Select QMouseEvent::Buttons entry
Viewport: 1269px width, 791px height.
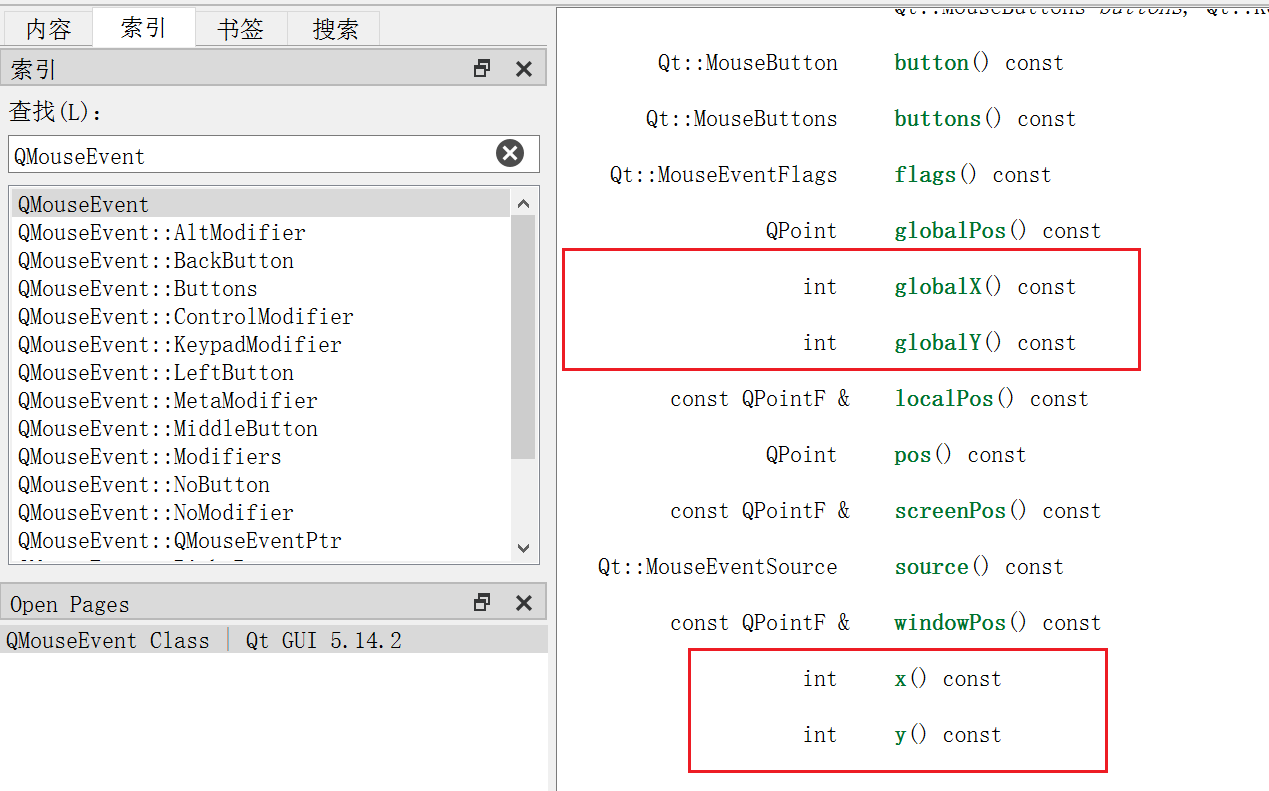click(138, 288)
